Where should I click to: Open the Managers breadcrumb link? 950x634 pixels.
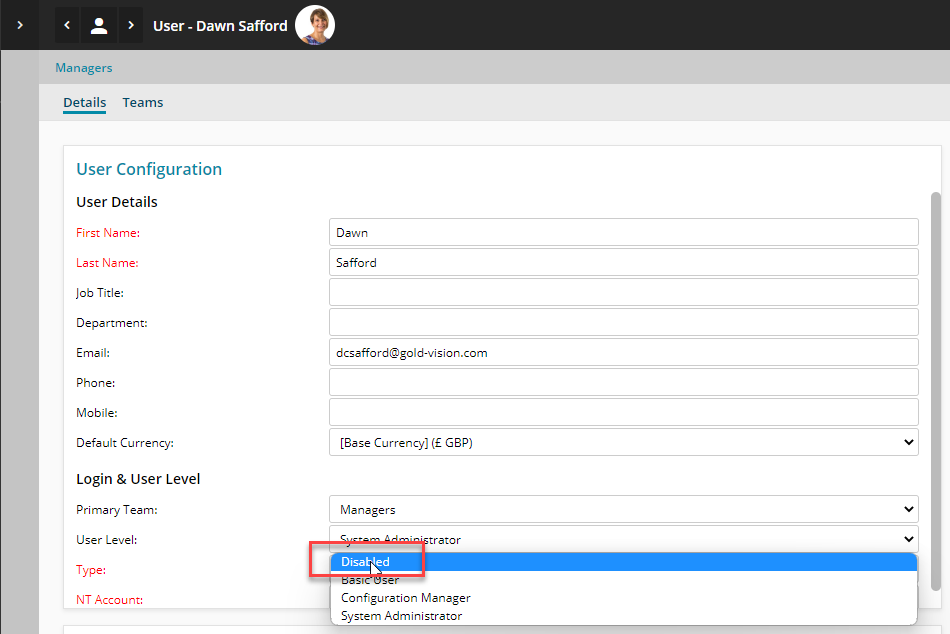(84, 68)
